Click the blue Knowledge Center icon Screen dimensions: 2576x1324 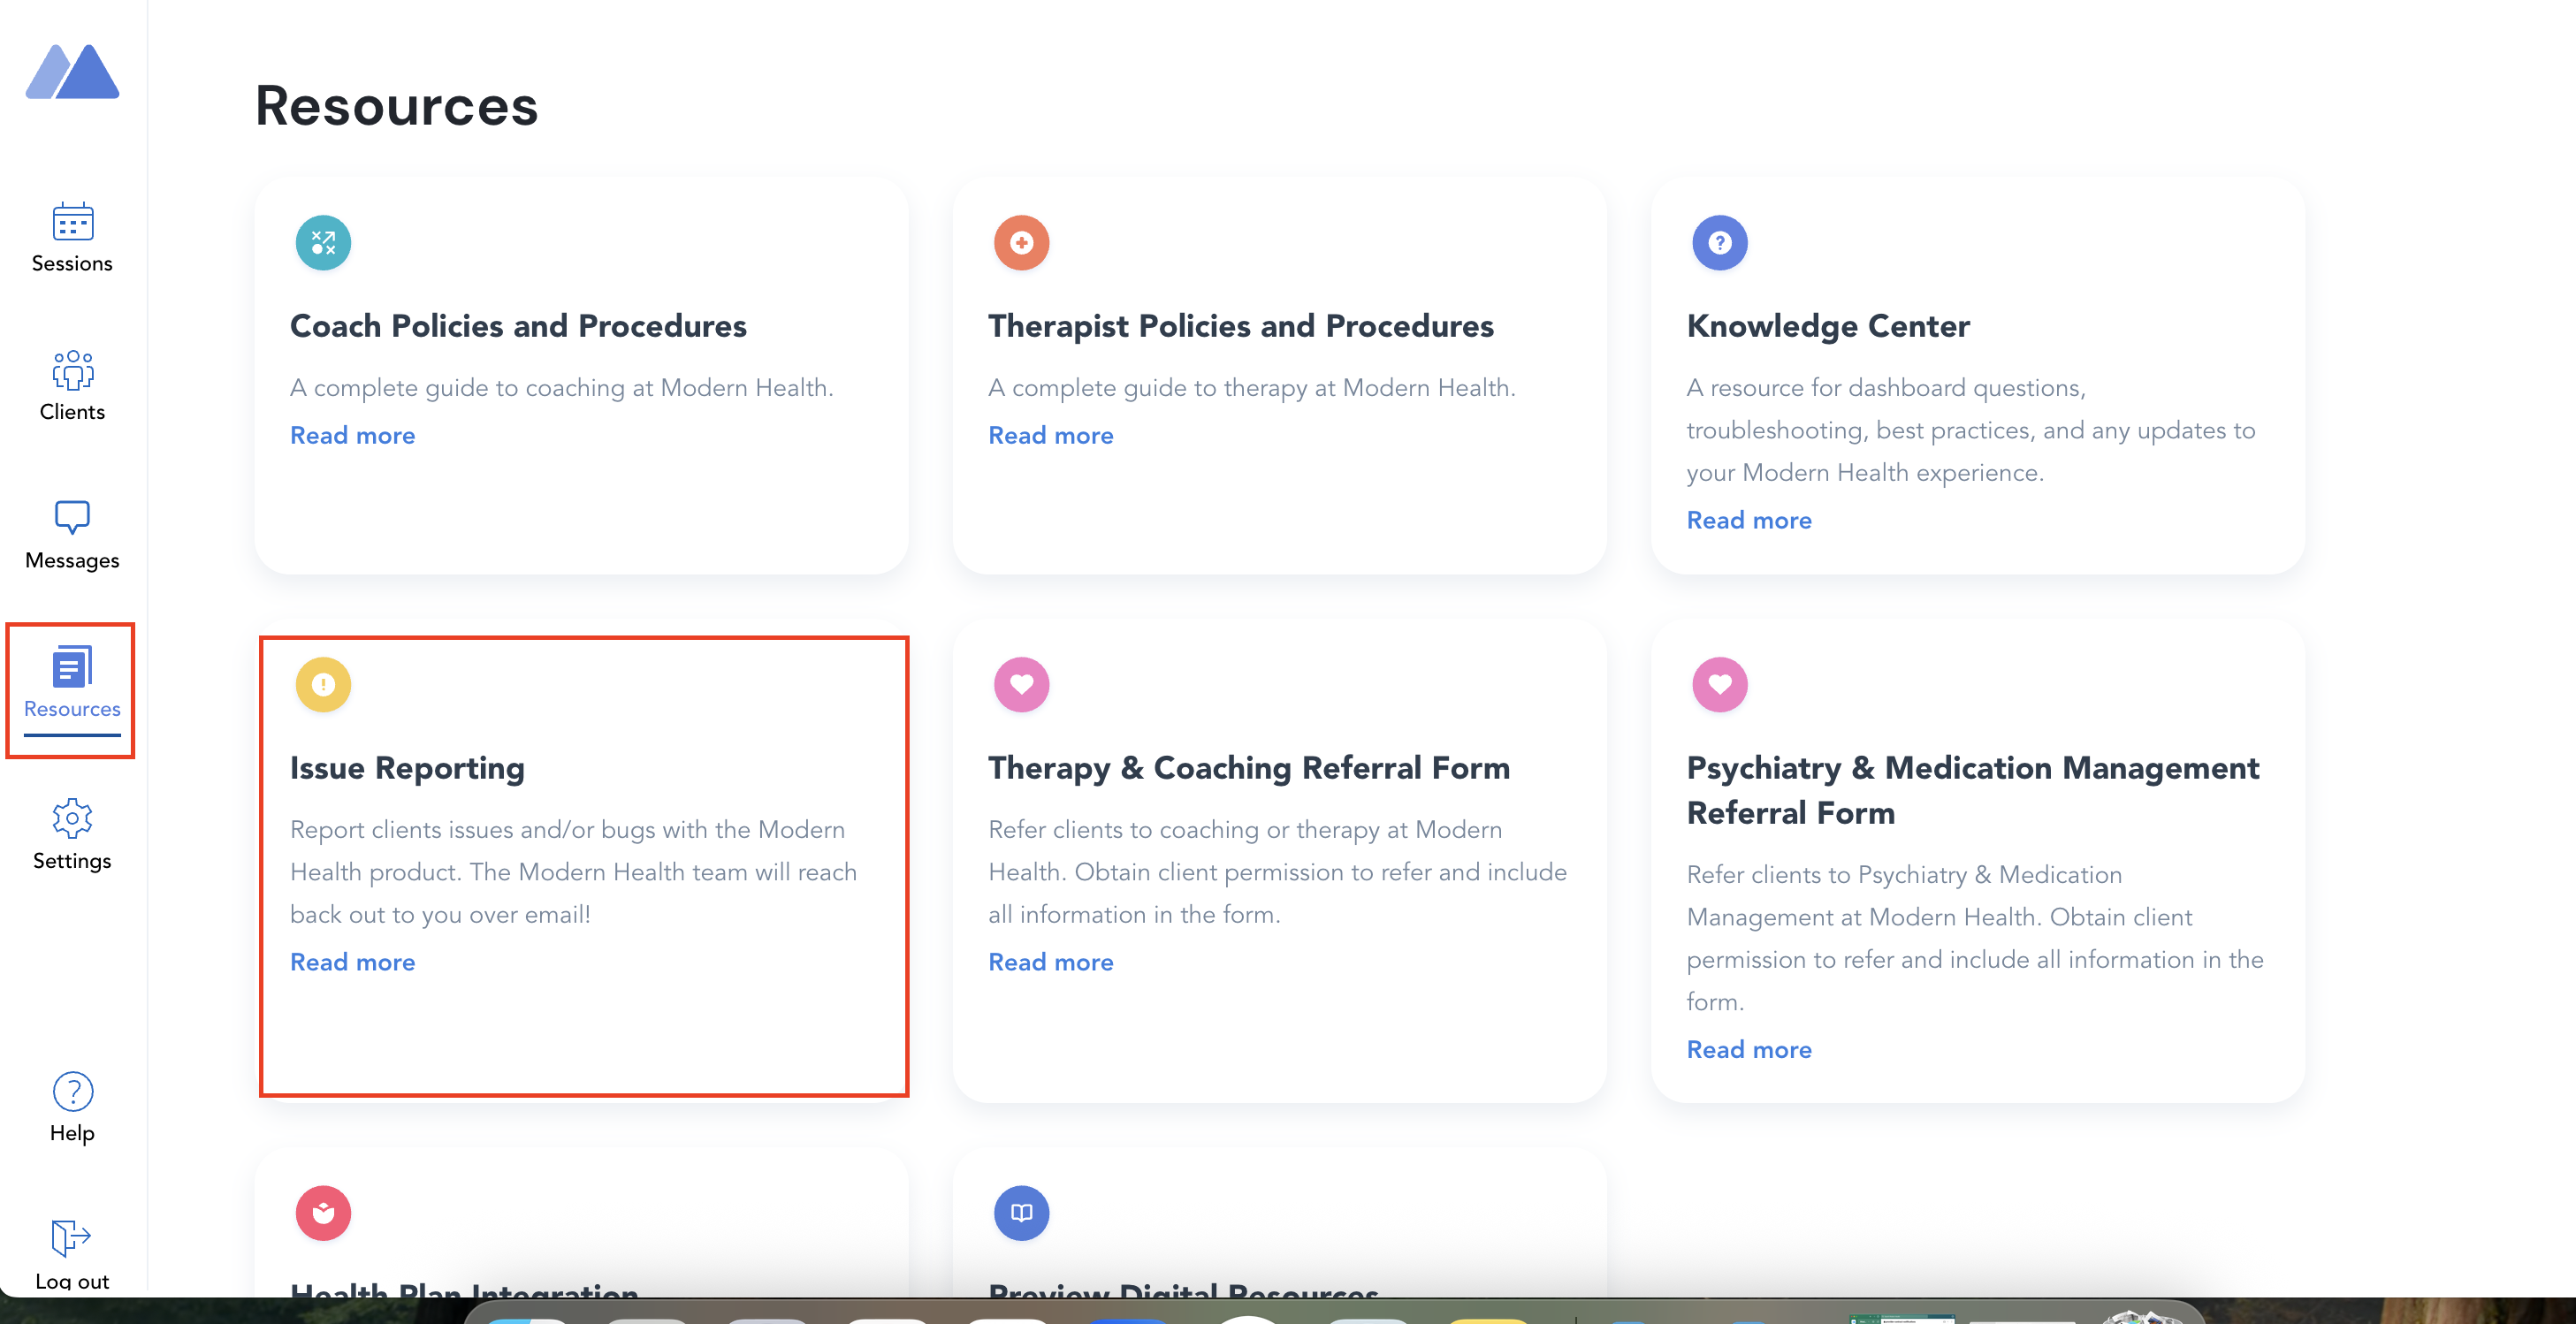click(x=1719, y=243)
